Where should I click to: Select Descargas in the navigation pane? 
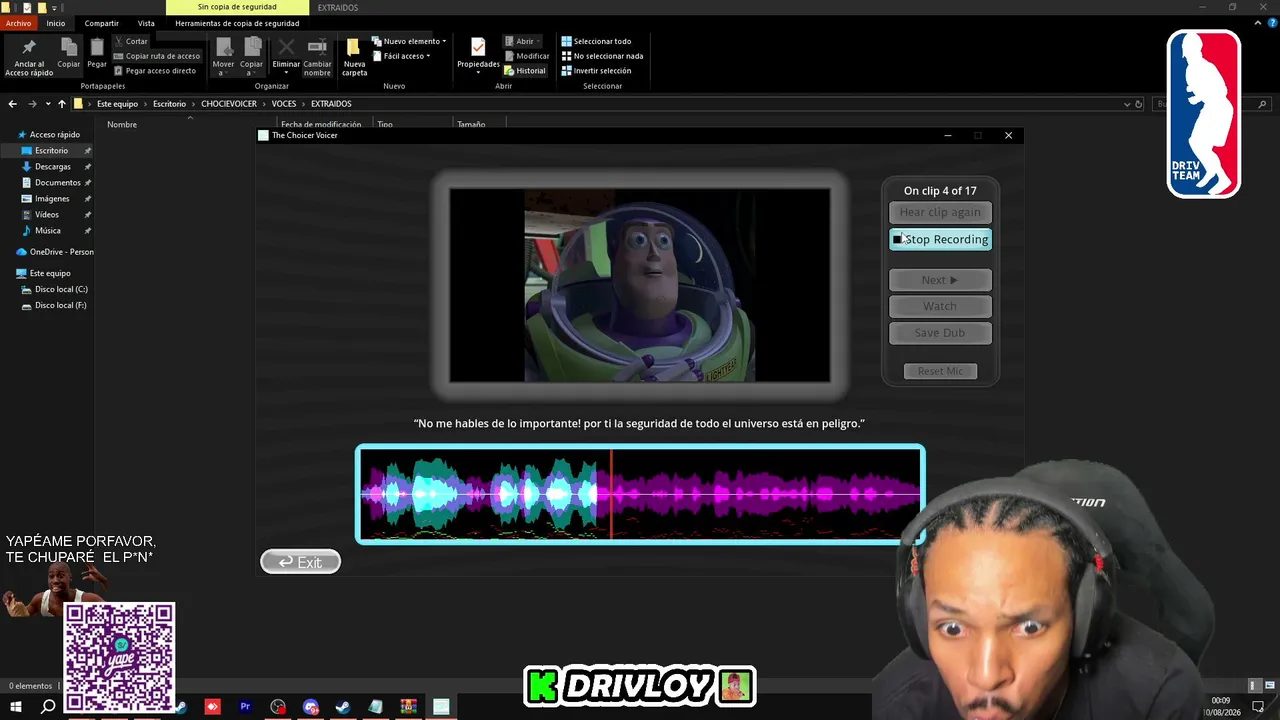point(52,167)
